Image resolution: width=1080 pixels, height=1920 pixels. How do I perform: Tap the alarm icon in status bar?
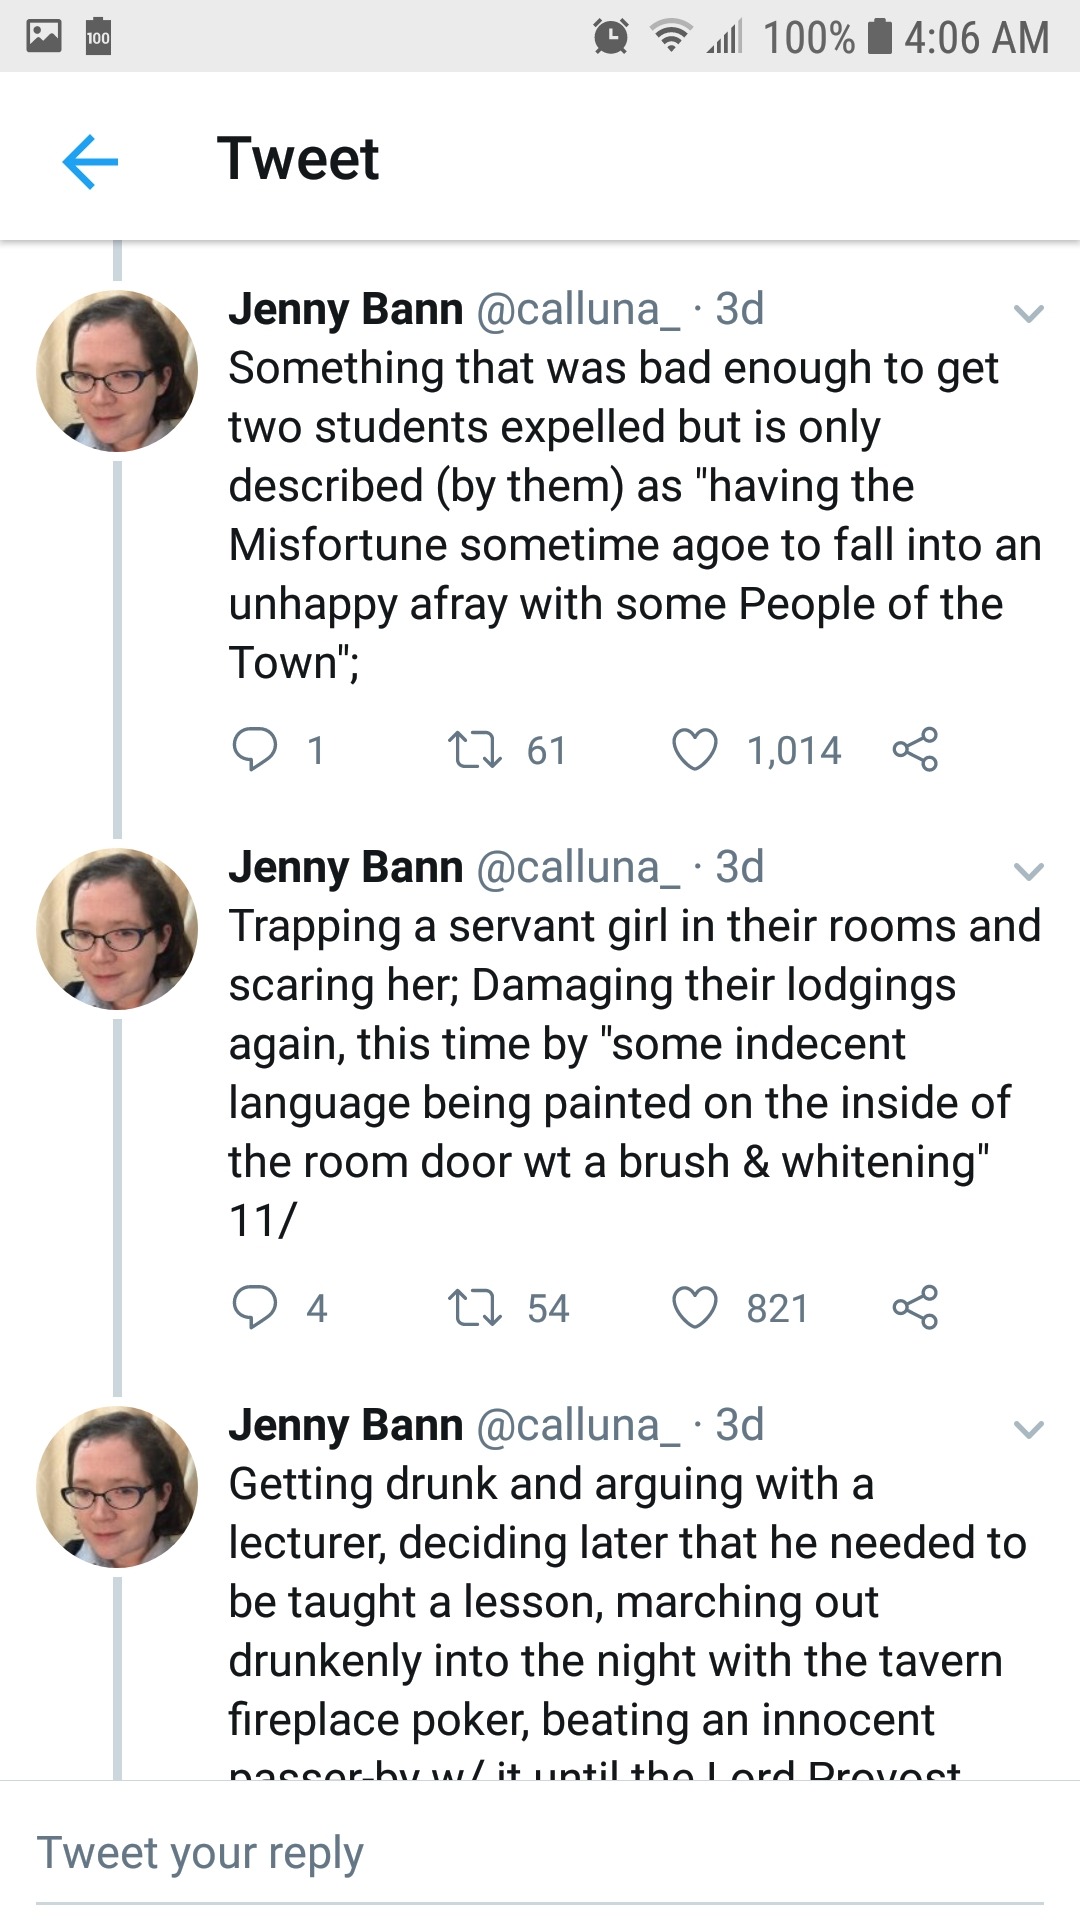[x=611, y=37]
